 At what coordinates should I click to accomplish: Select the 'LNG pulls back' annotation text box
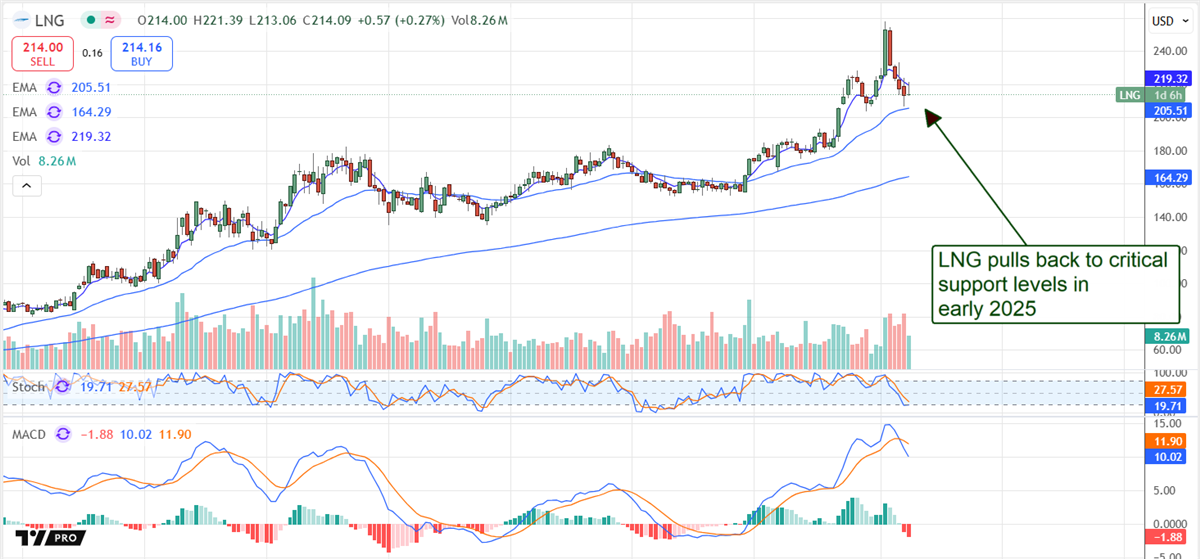click(x=1051, y=285)
